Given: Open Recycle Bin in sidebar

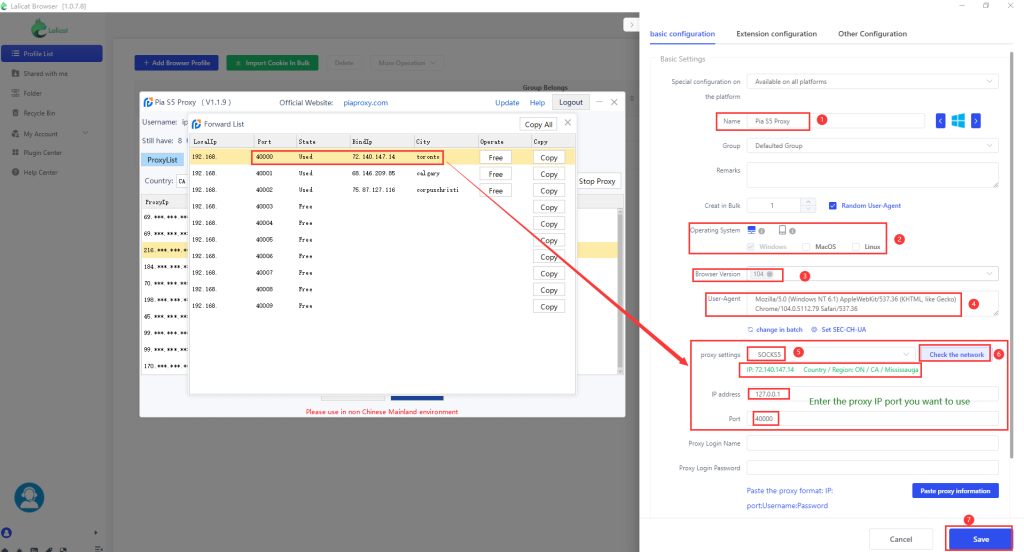Looking at the screenshot, I should [x=33, y=113].
